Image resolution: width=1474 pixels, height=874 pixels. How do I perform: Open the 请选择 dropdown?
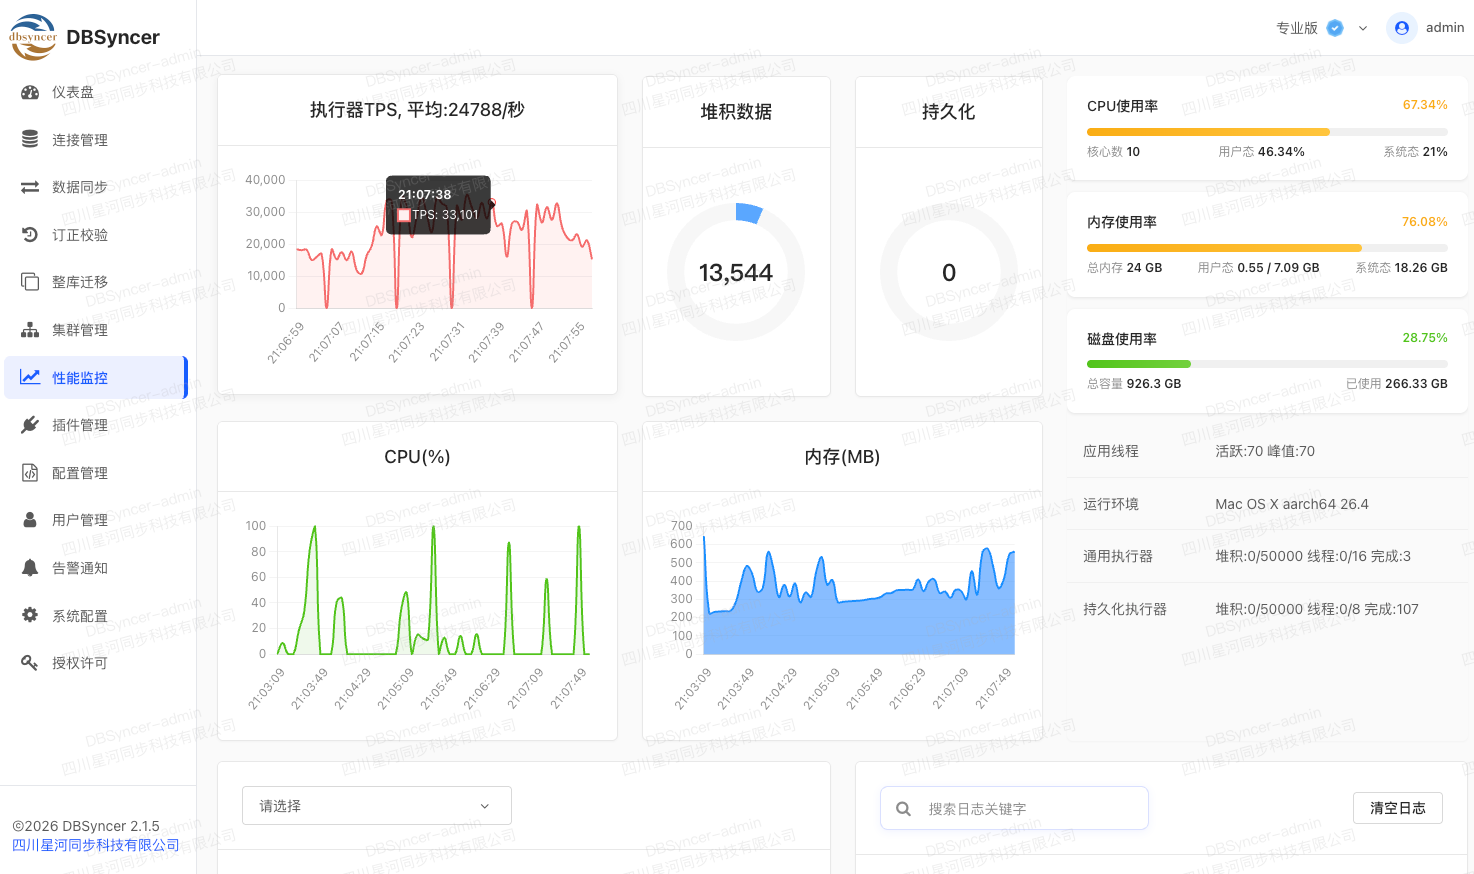click(x=377, y=806)
